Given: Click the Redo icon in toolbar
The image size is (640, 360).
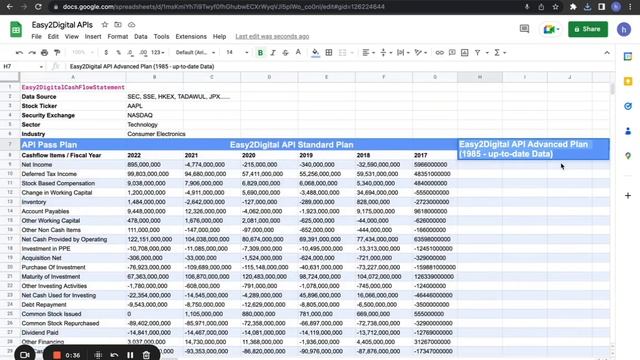Looking at the screenshot, I should (32, 53).
